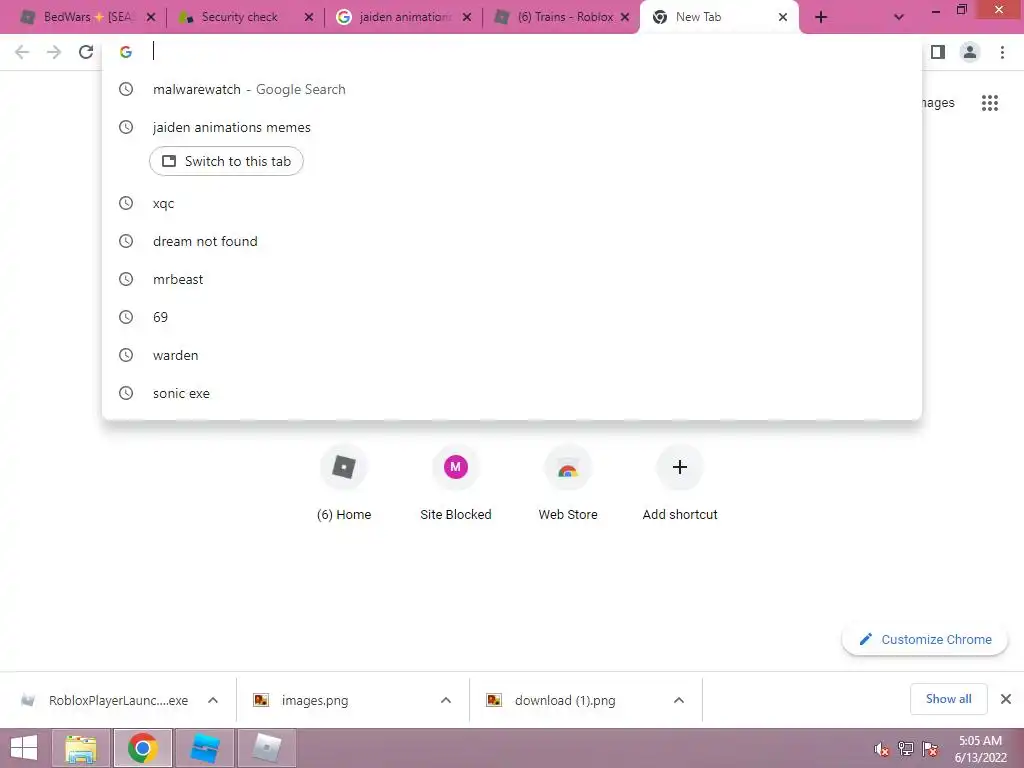Toggle the side panel icon
This screenshot has width=1024, height=768.
coord(938,52)
